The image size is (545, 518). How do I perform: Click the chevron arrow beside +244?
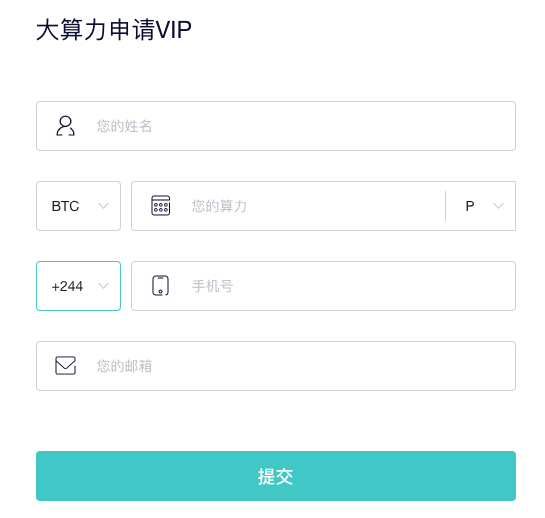(x=103, y=286)
